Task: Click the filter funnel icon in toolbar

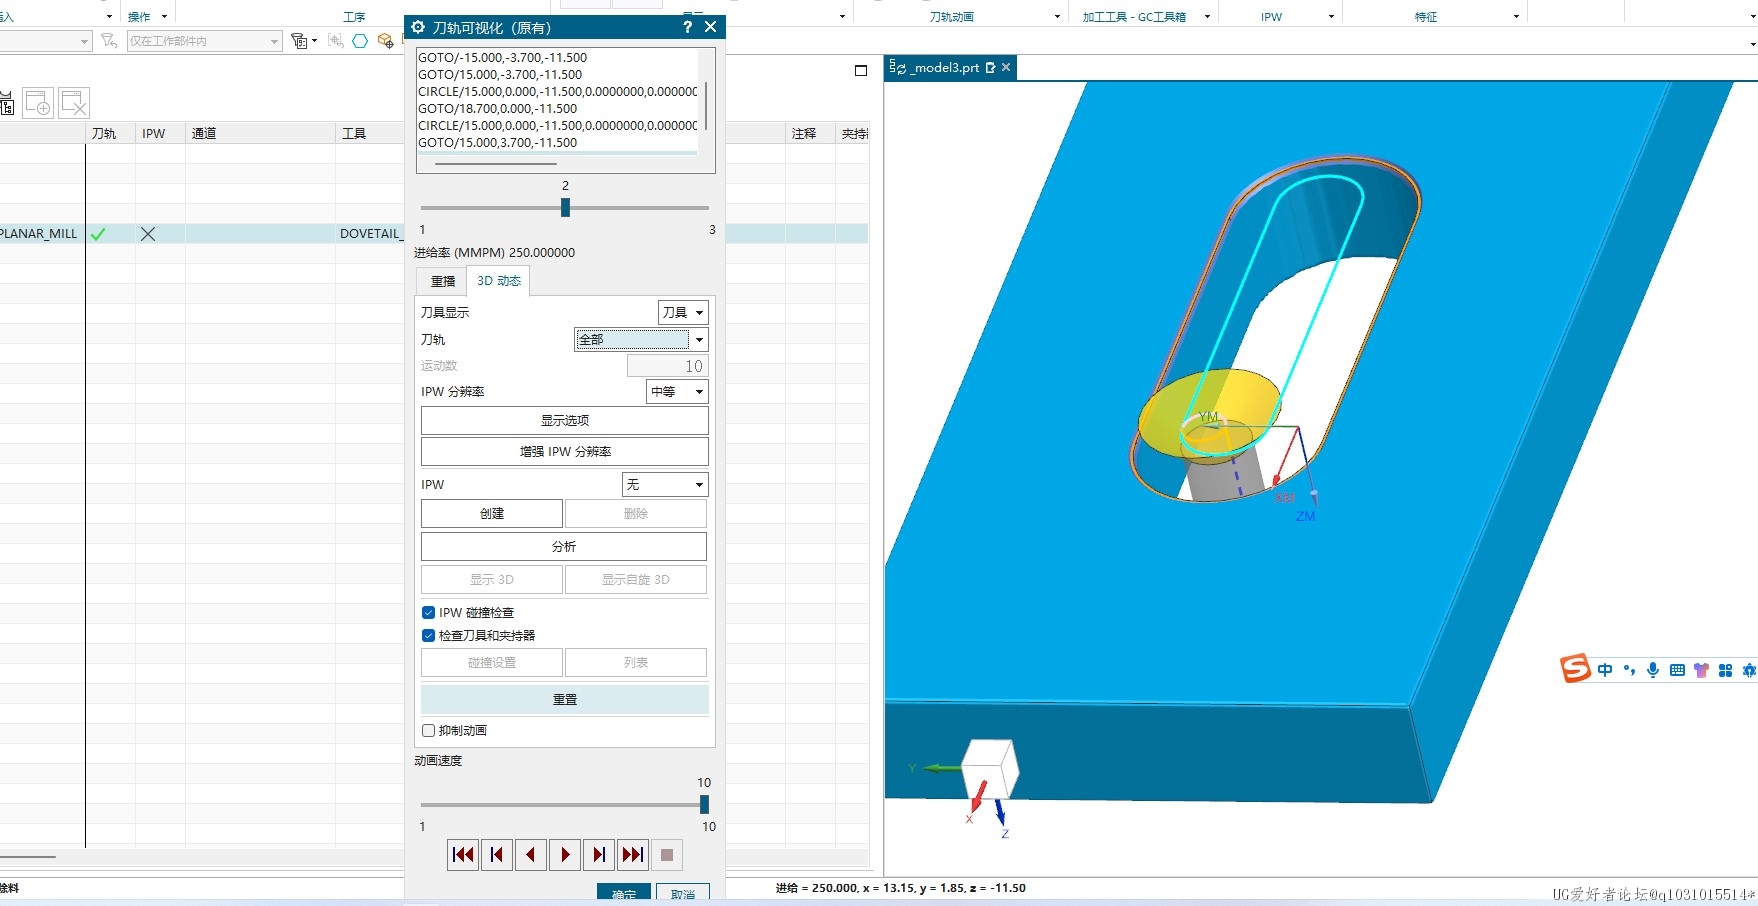Action: pos(109,41)
